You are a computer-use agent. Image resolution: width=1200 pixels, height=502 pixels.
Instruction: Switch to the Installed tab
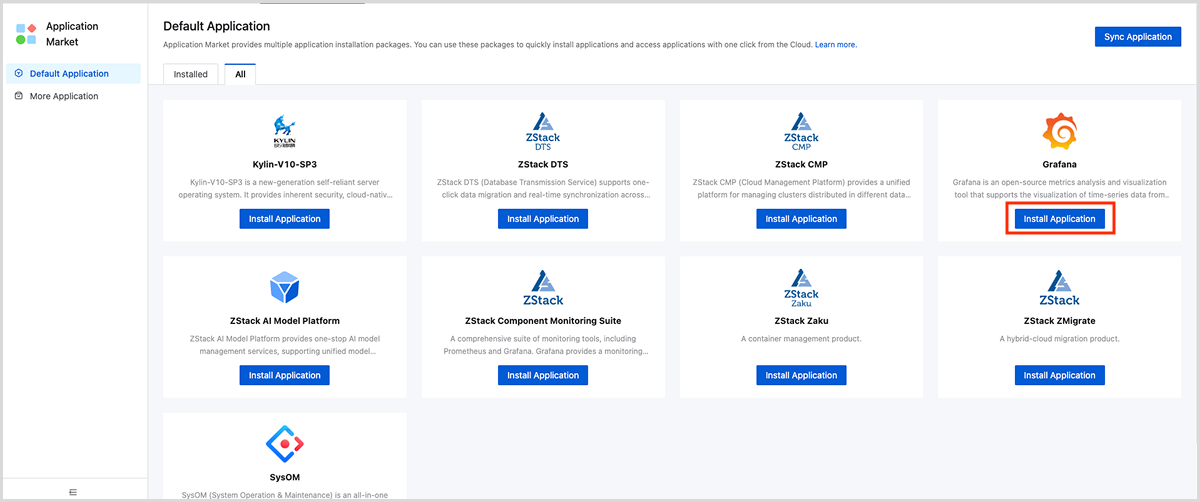(191, 74)
